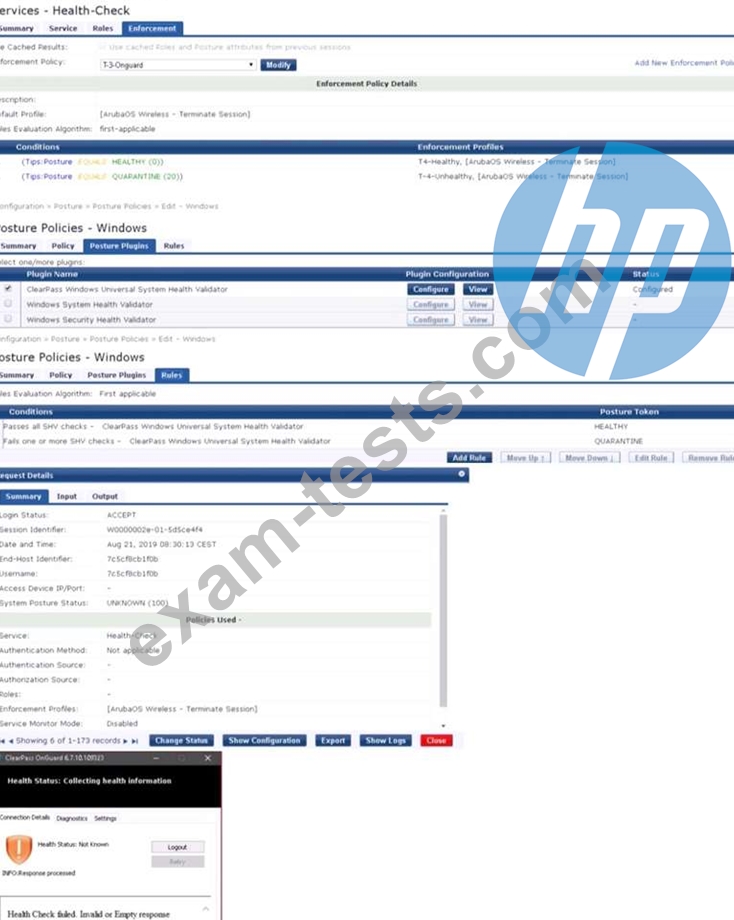Configure the ClearPass Windows Universal System Health Validator
The image size is (734, 920).
[x=431, y=289]
